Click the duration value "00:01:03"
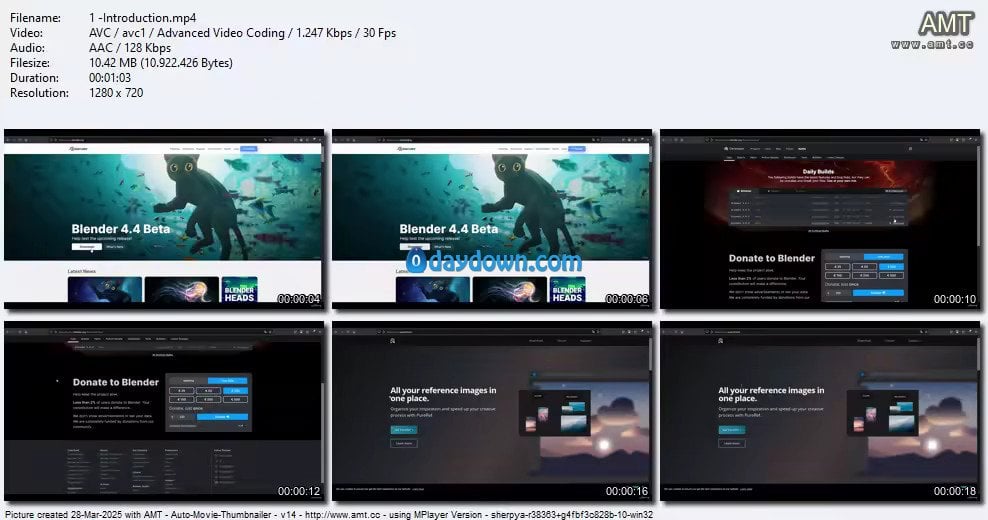Viewport: 988px width, 520px height. click(110, 78)
